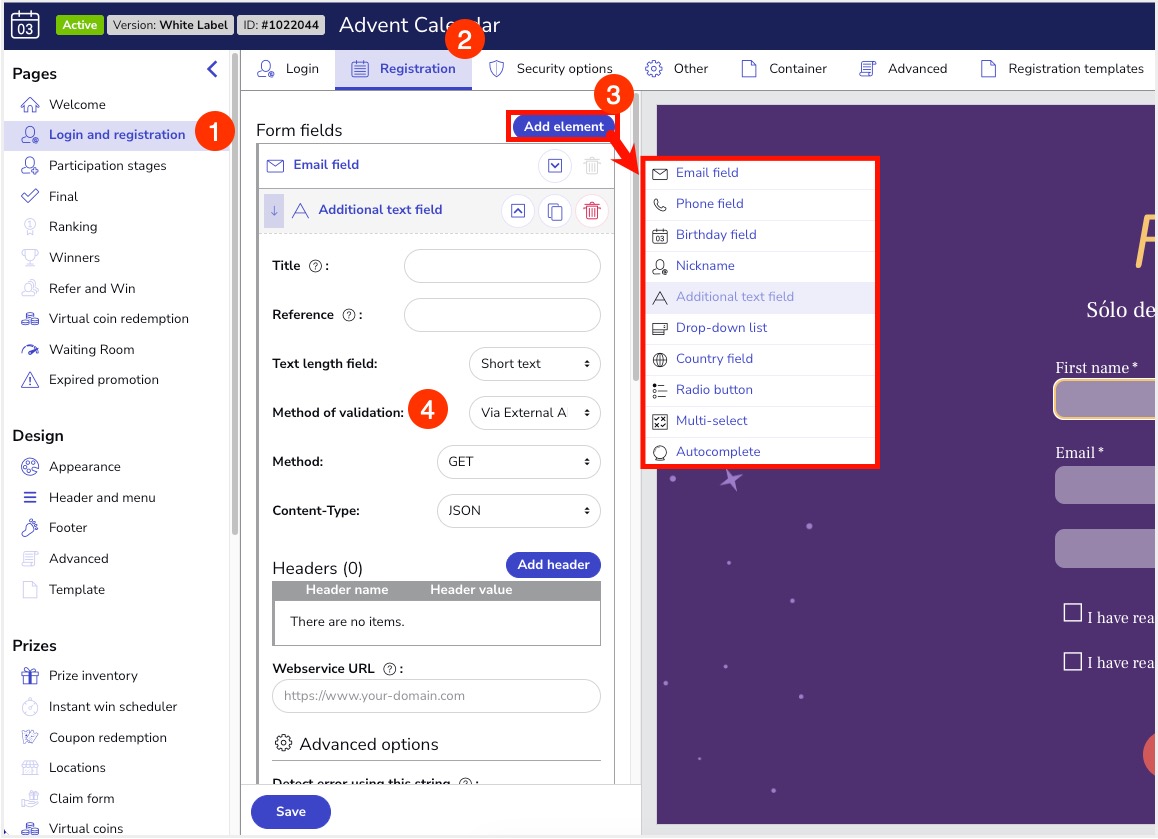Click the Waiting Room icon

[30, 350]
